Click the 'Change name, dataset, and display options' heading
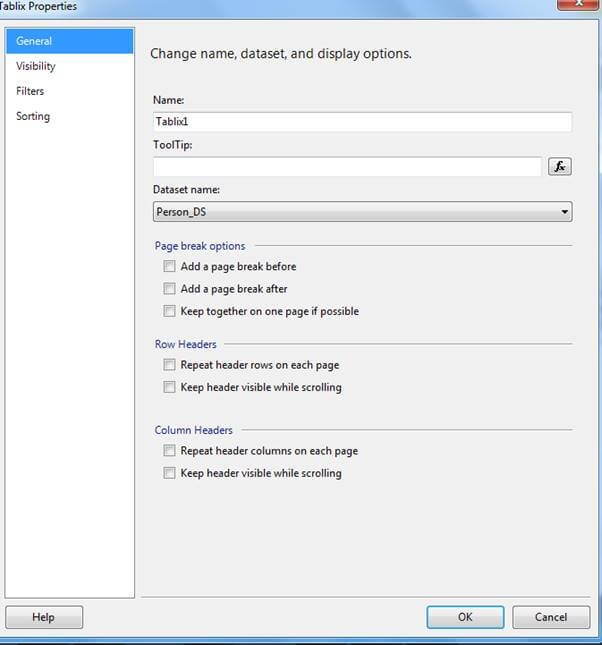602x645 pixels. pos(281,54)
